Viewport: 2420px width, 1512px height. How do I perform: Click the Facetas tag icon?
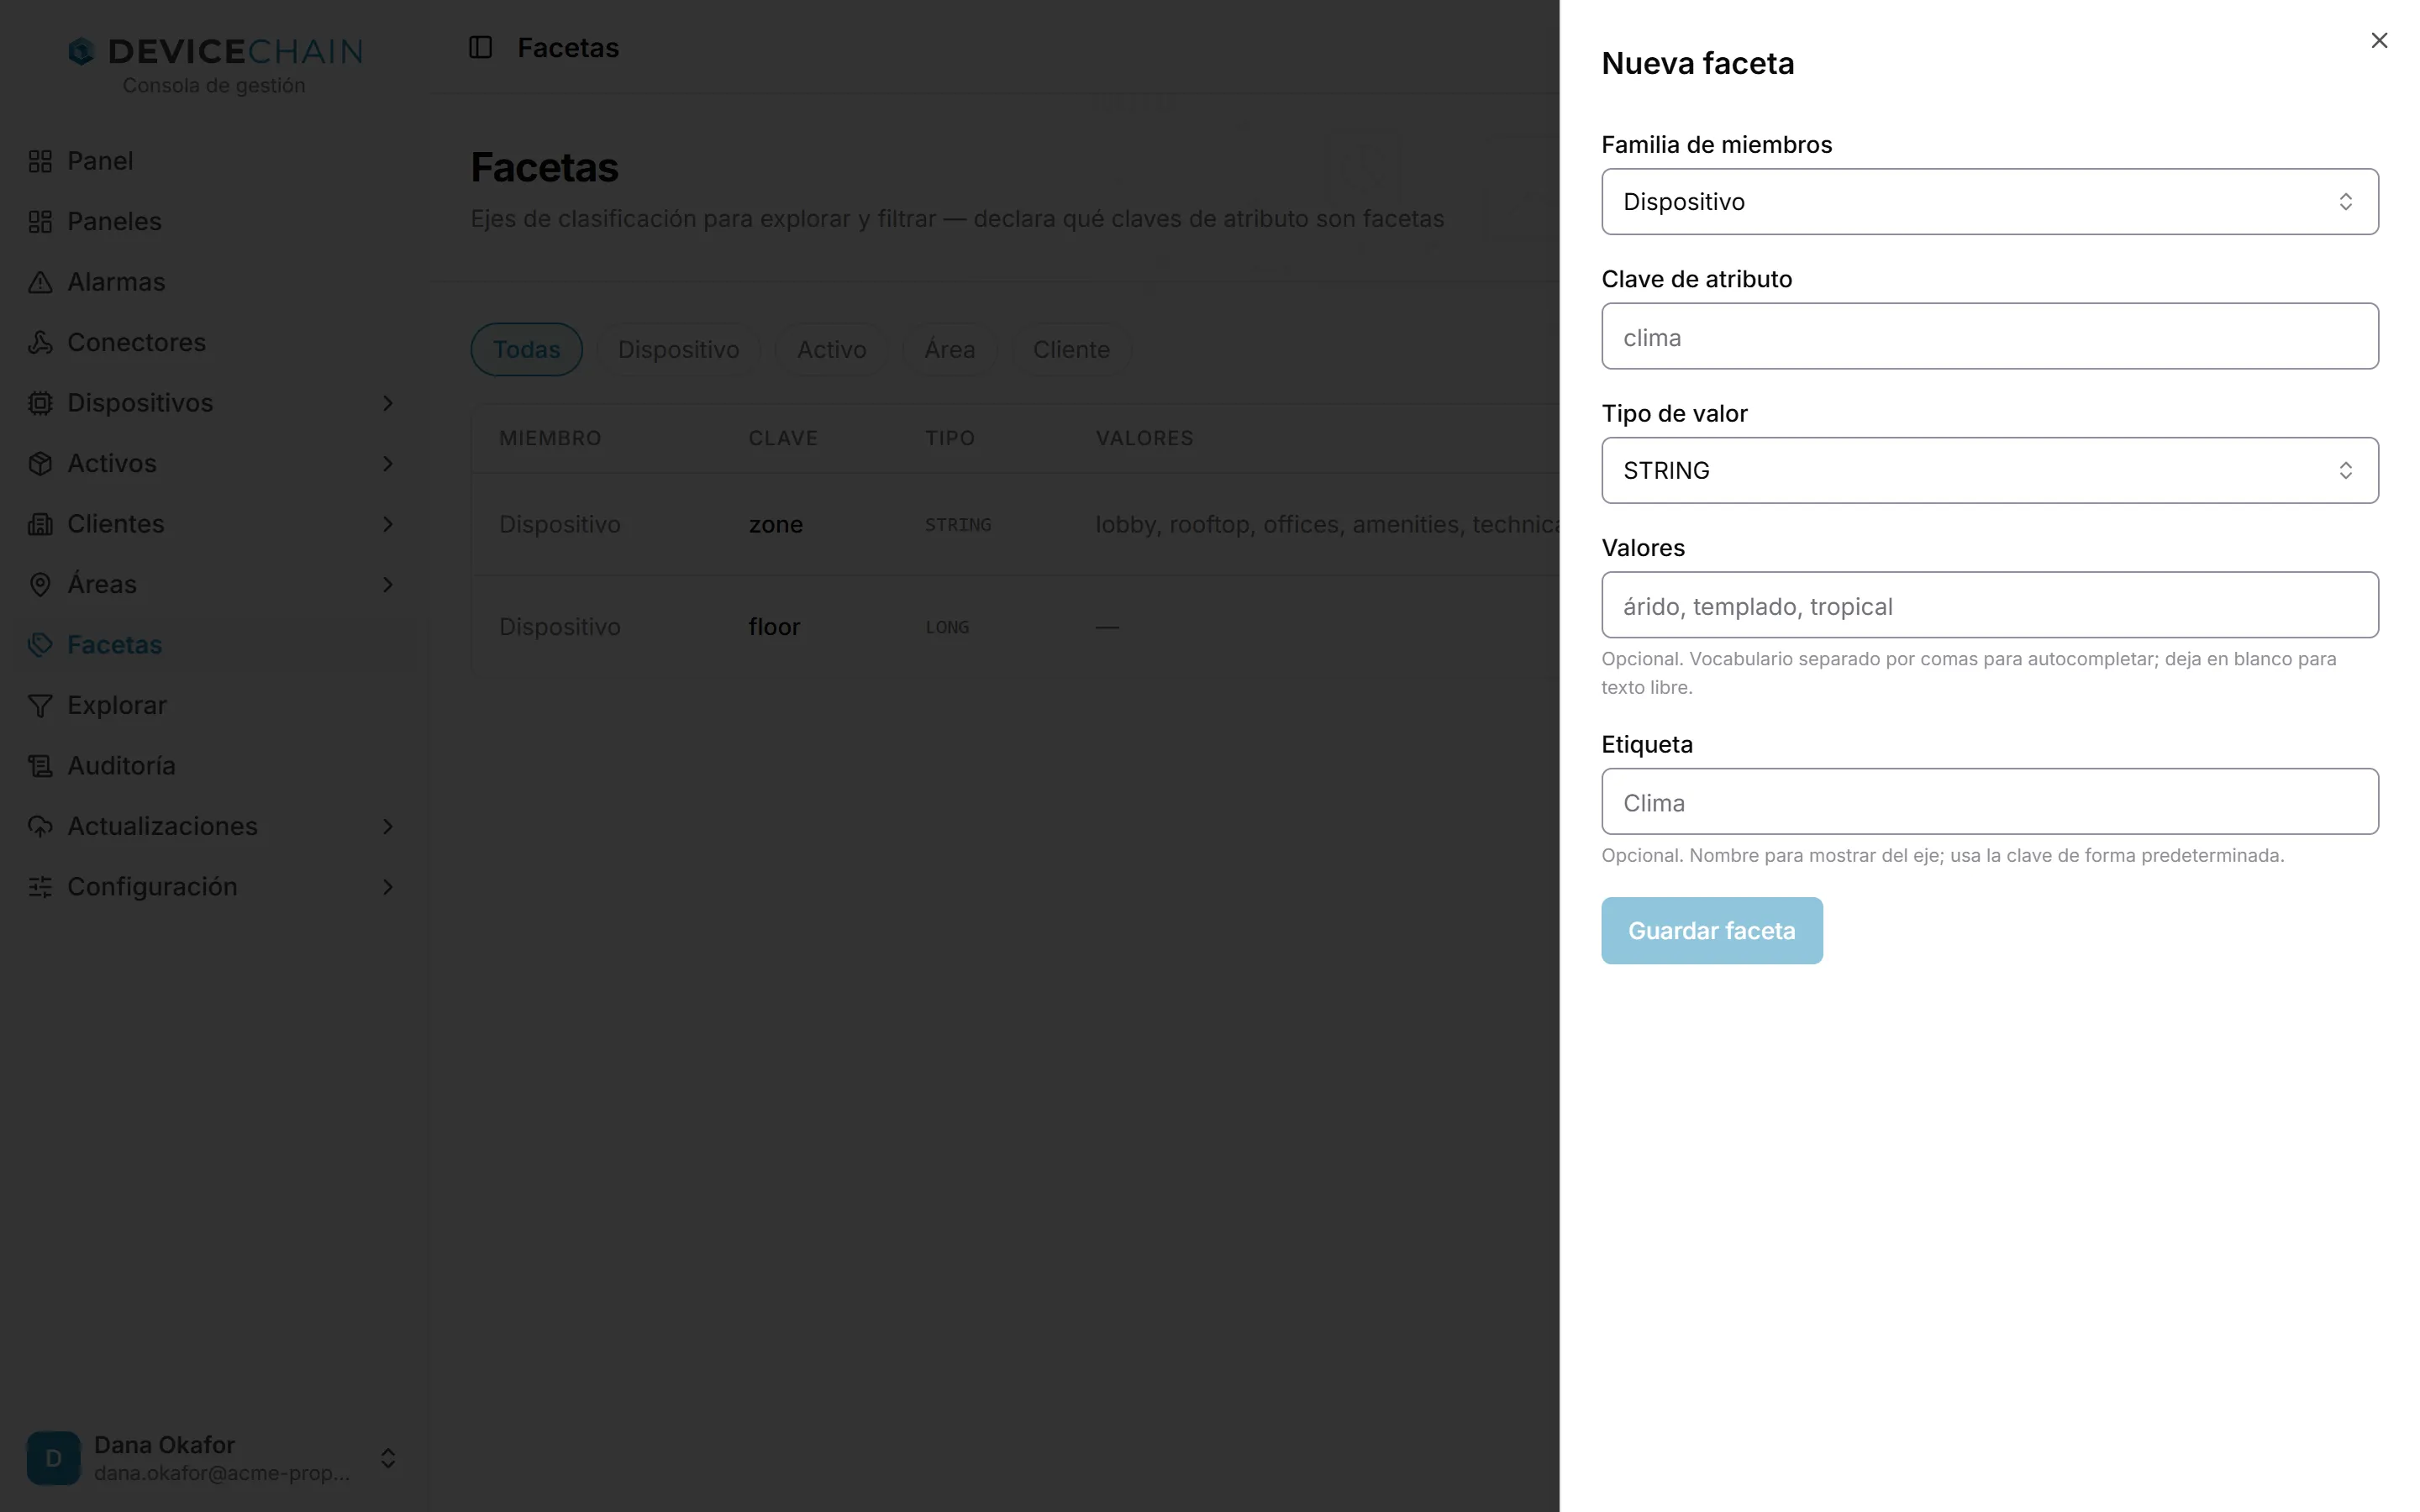coord(40,645)
